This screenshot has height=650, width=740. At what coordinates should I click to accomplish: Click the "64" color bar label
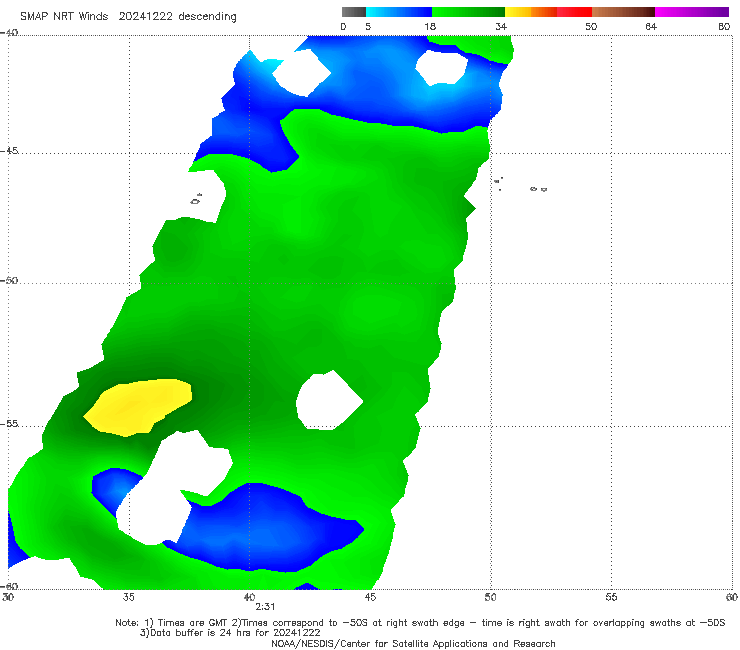pos(651,27)
